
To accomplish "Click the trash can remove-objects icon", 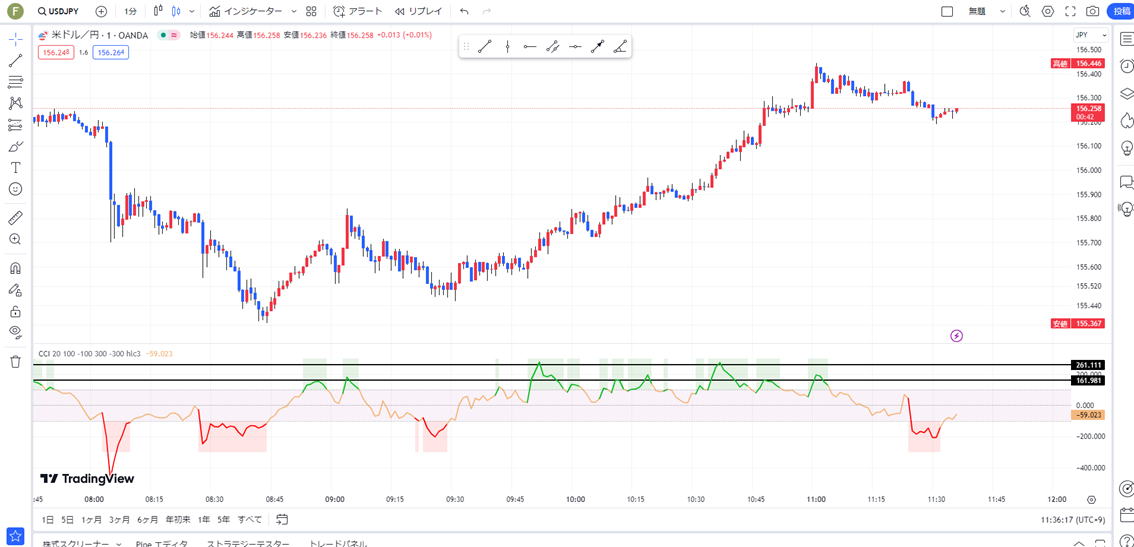I will 15,361.
